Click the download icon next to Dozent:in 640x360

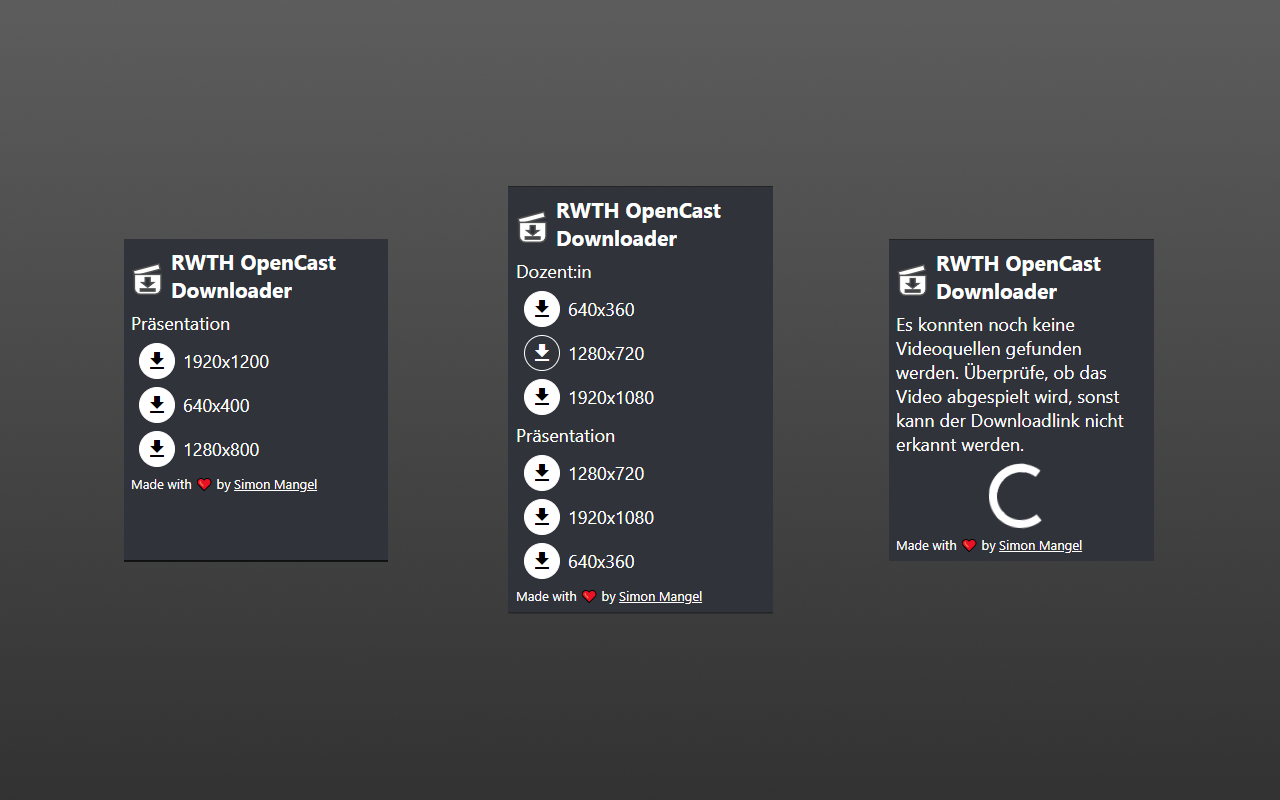point(542,309)
